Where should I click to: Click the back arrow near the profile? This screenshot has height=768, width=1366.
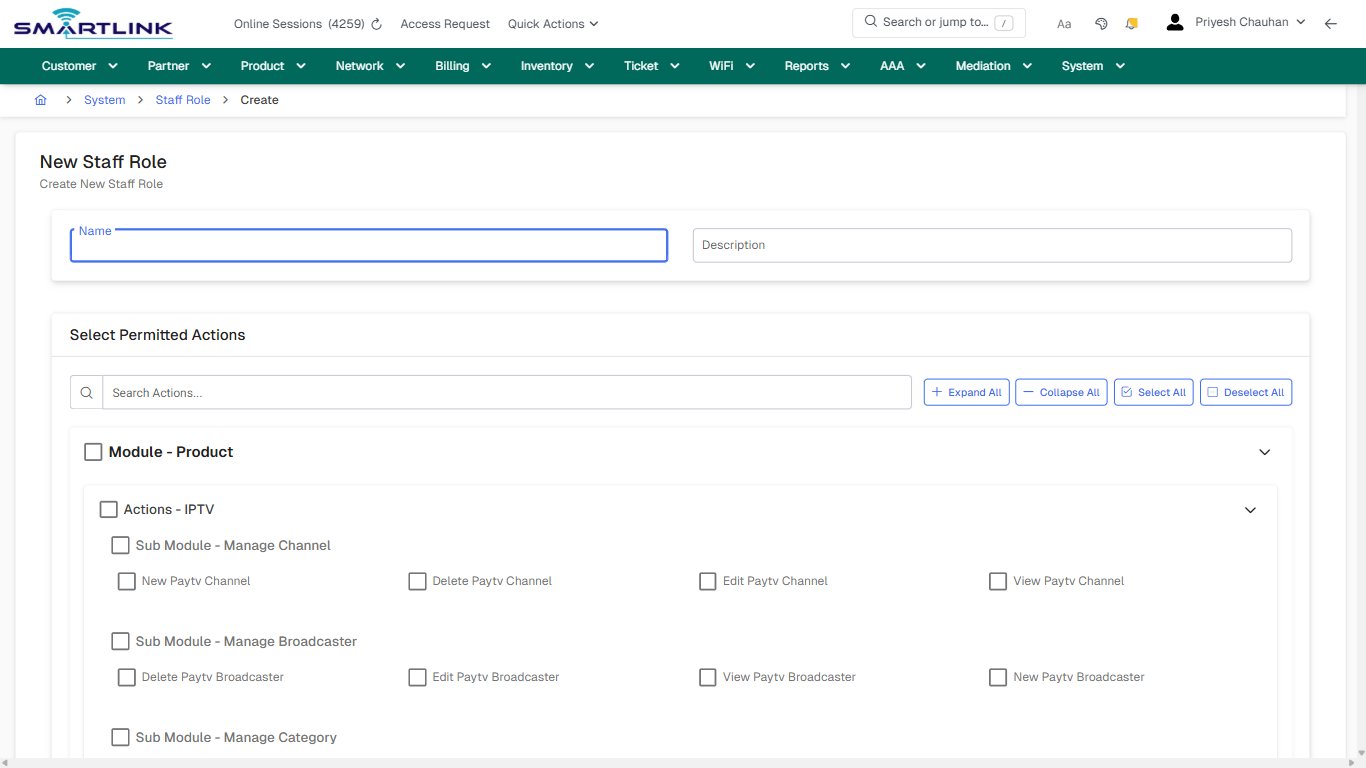(x=1330, y=23)
